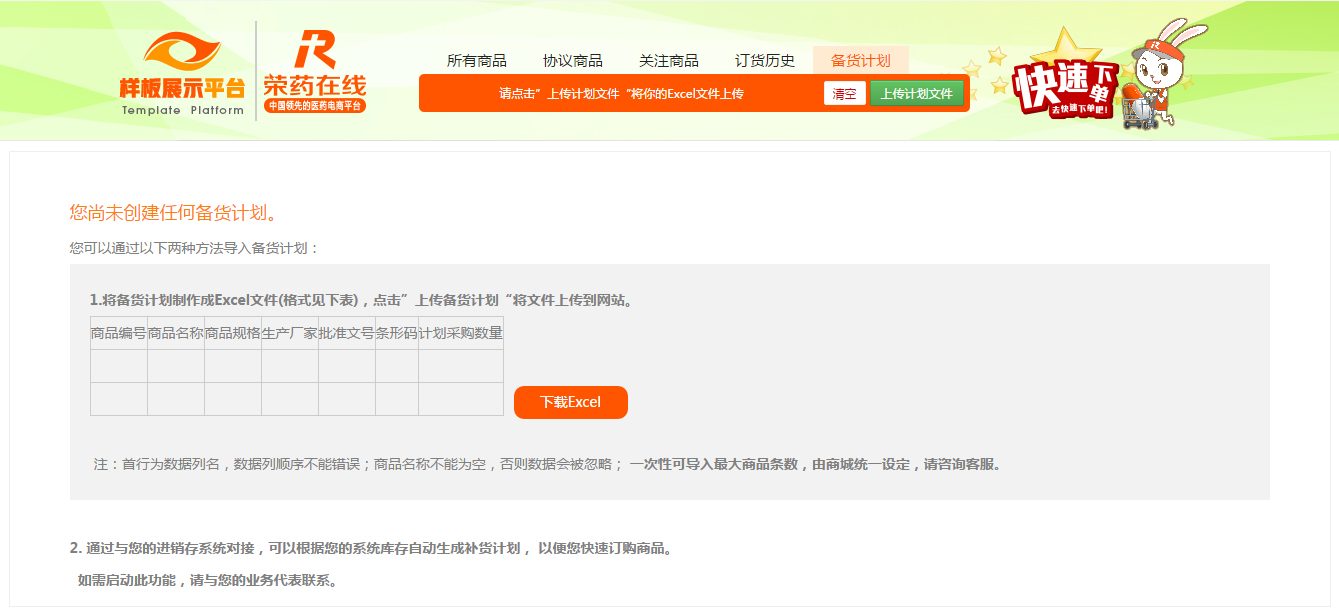Select the 商品规格 column header
The height and width of the screenshot is (613, 1339).
(233, 333)
